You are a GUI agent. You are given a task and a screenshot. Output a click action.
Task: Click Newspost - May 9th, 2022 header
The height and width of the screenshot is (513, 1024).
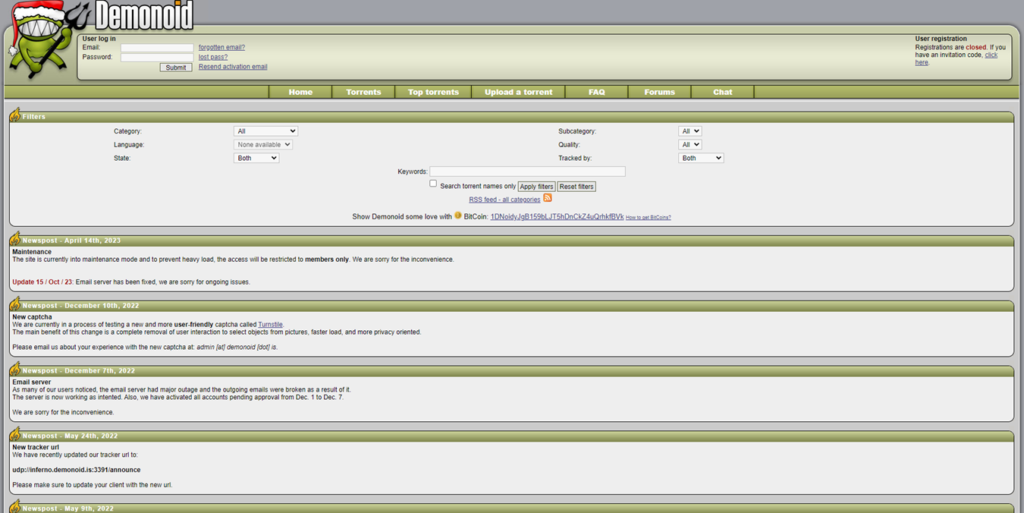pos(68,508)
